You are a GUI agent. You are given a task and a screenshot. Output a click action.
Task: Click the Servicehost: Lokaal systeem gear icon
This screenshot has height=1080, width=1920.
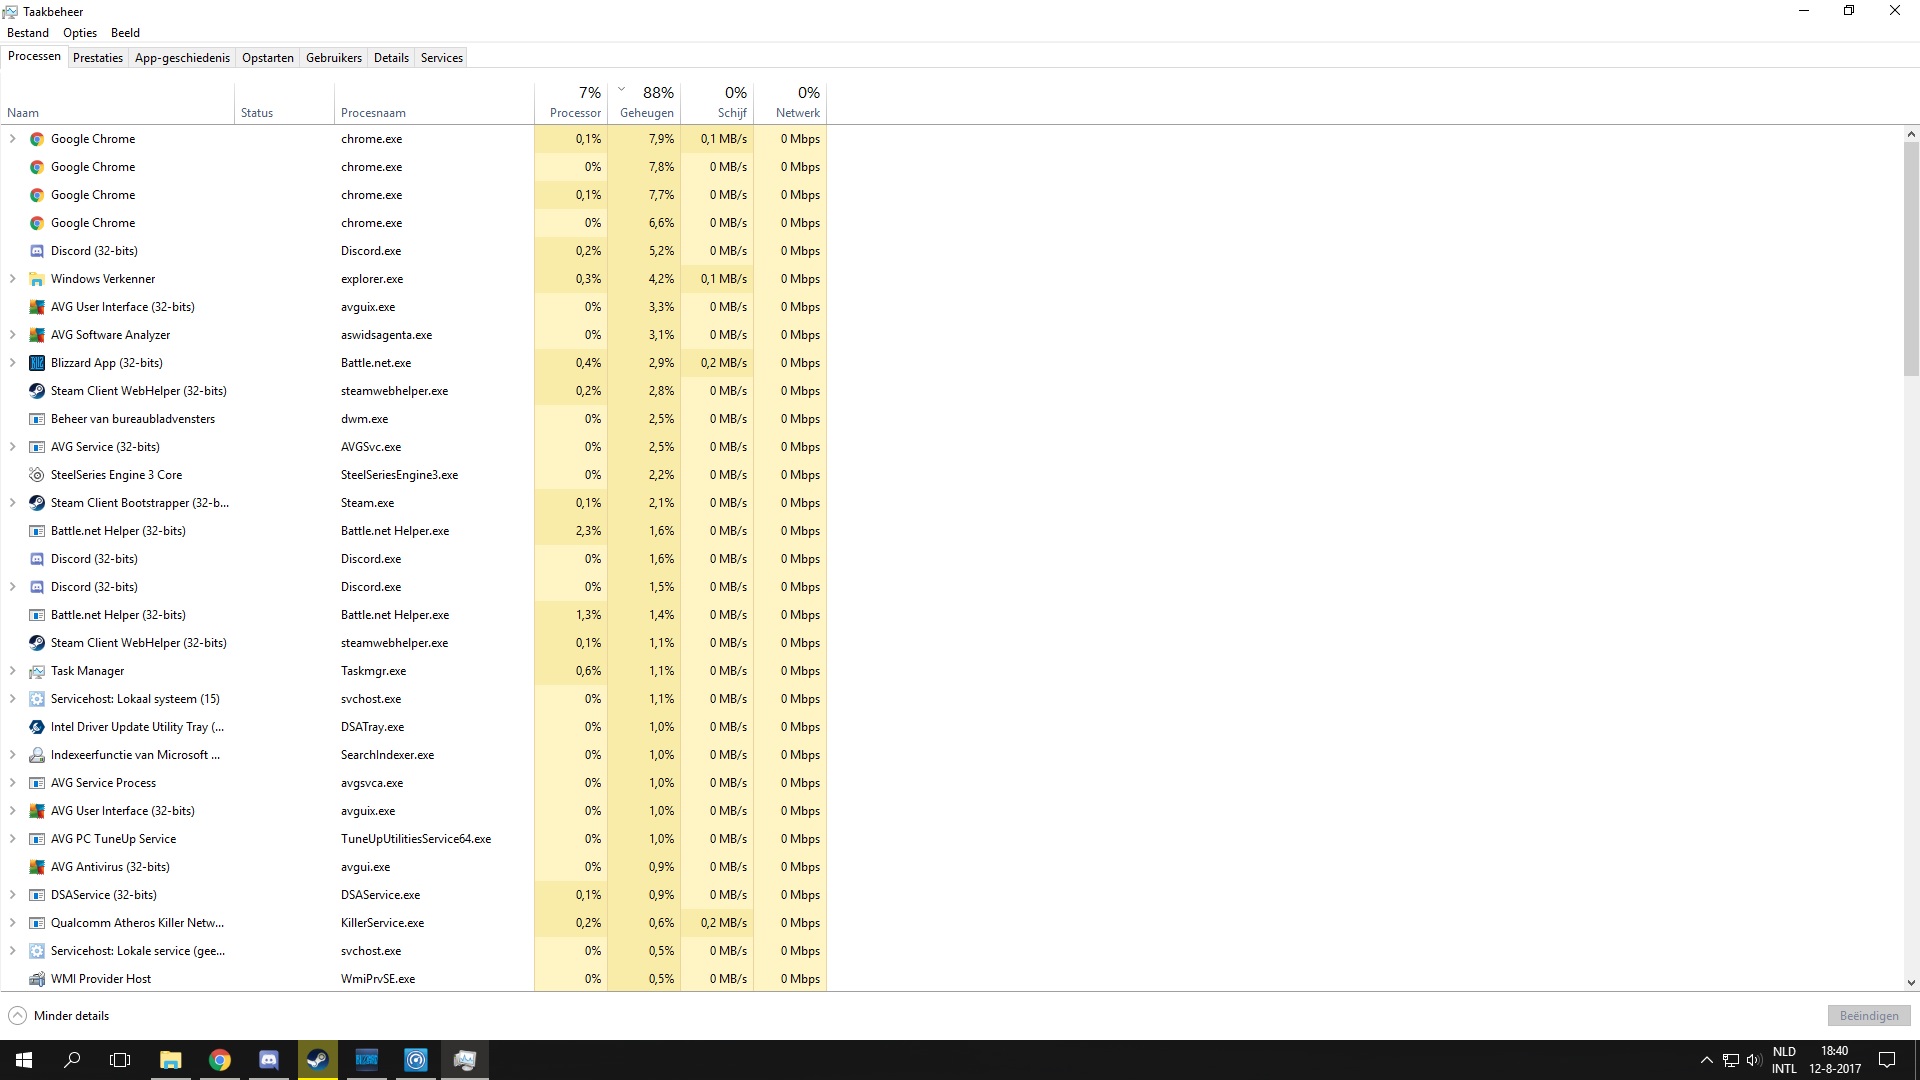[37, 699]
